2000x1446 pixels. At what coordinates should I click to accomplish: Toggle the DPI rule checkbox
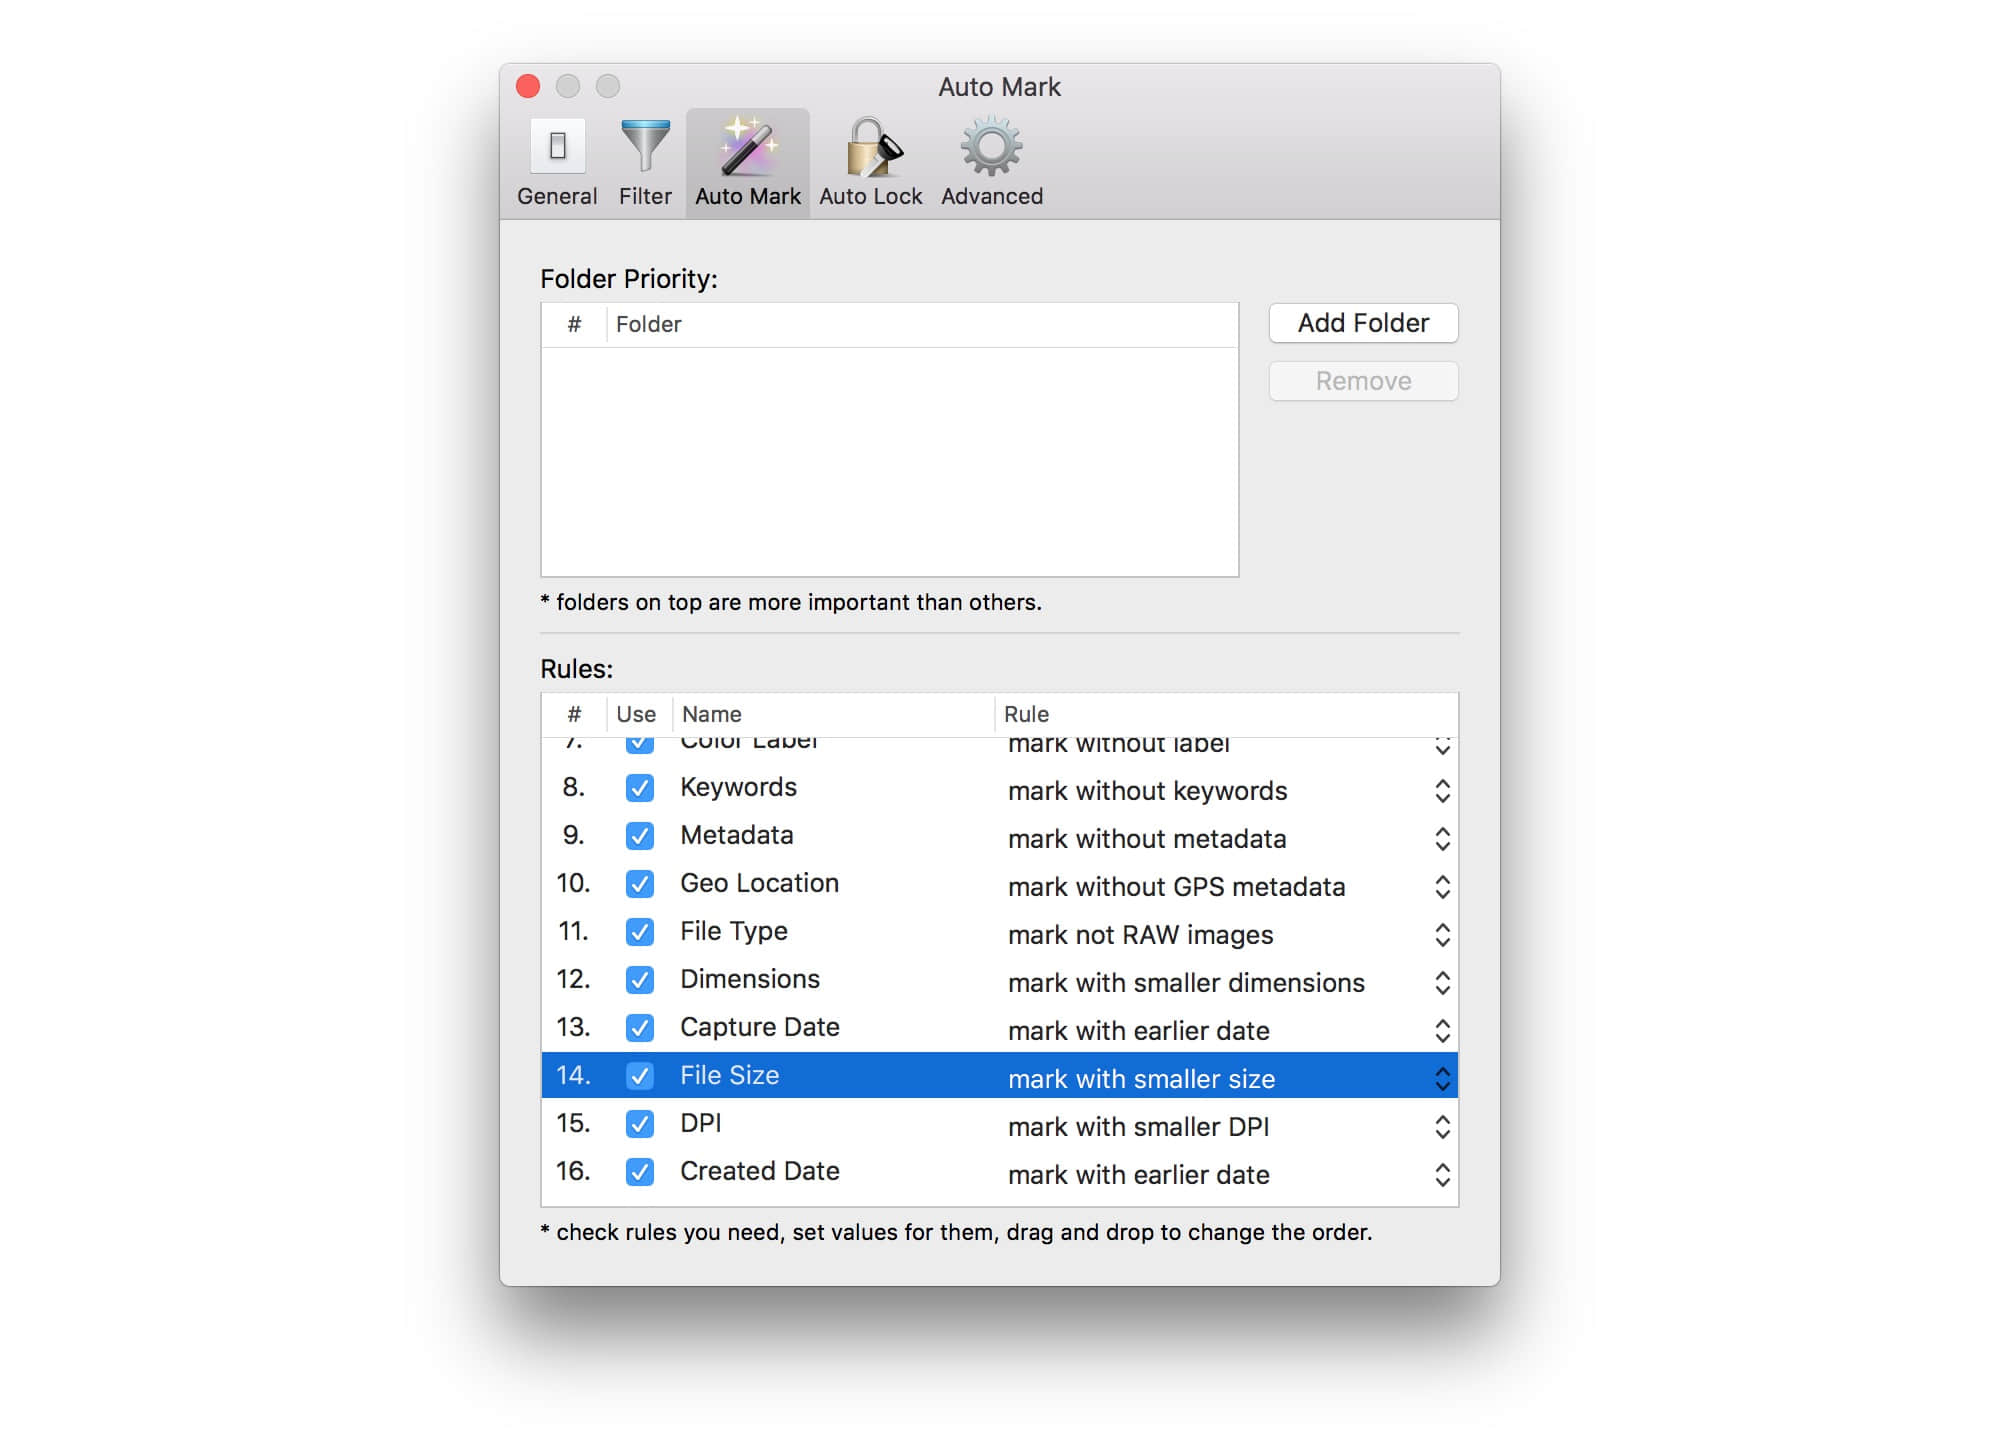coord(640,1124)
